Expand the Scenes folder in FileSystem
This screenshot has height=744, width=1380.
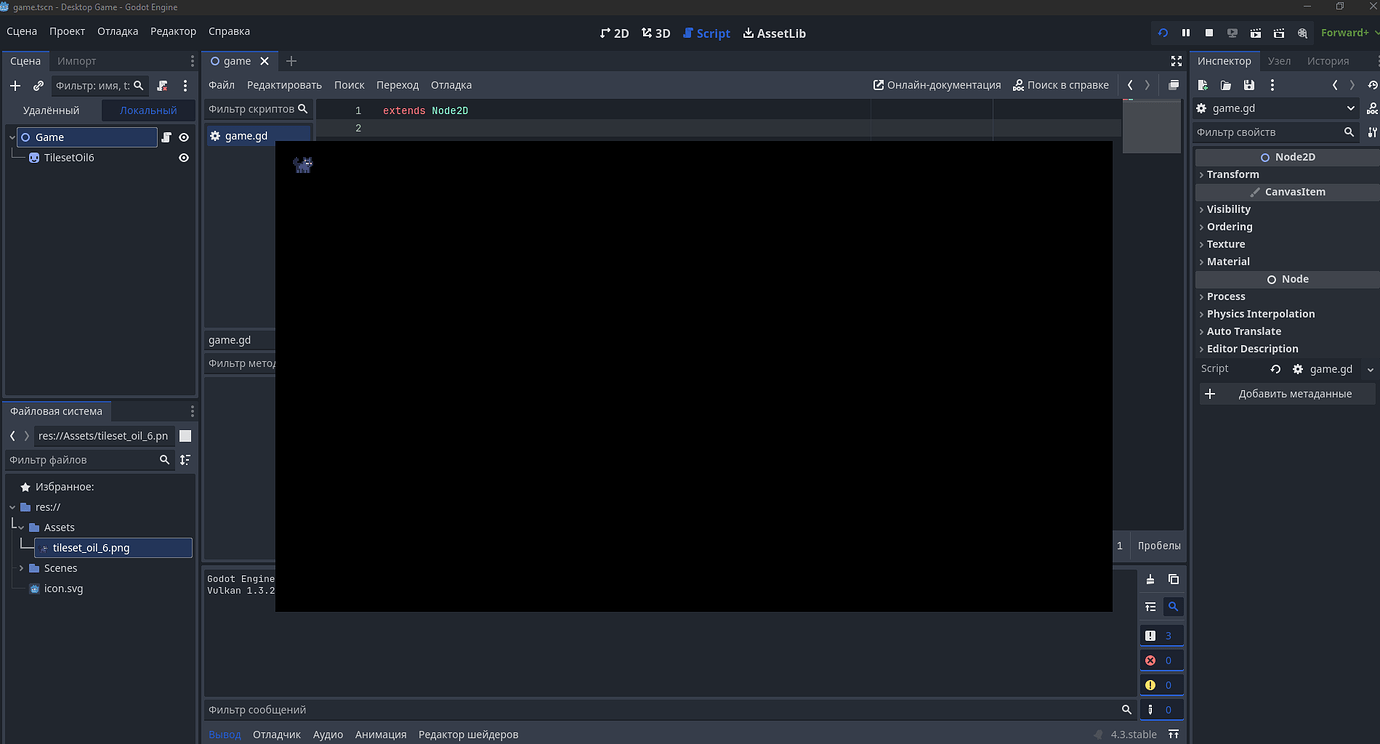tap(20, 567)
